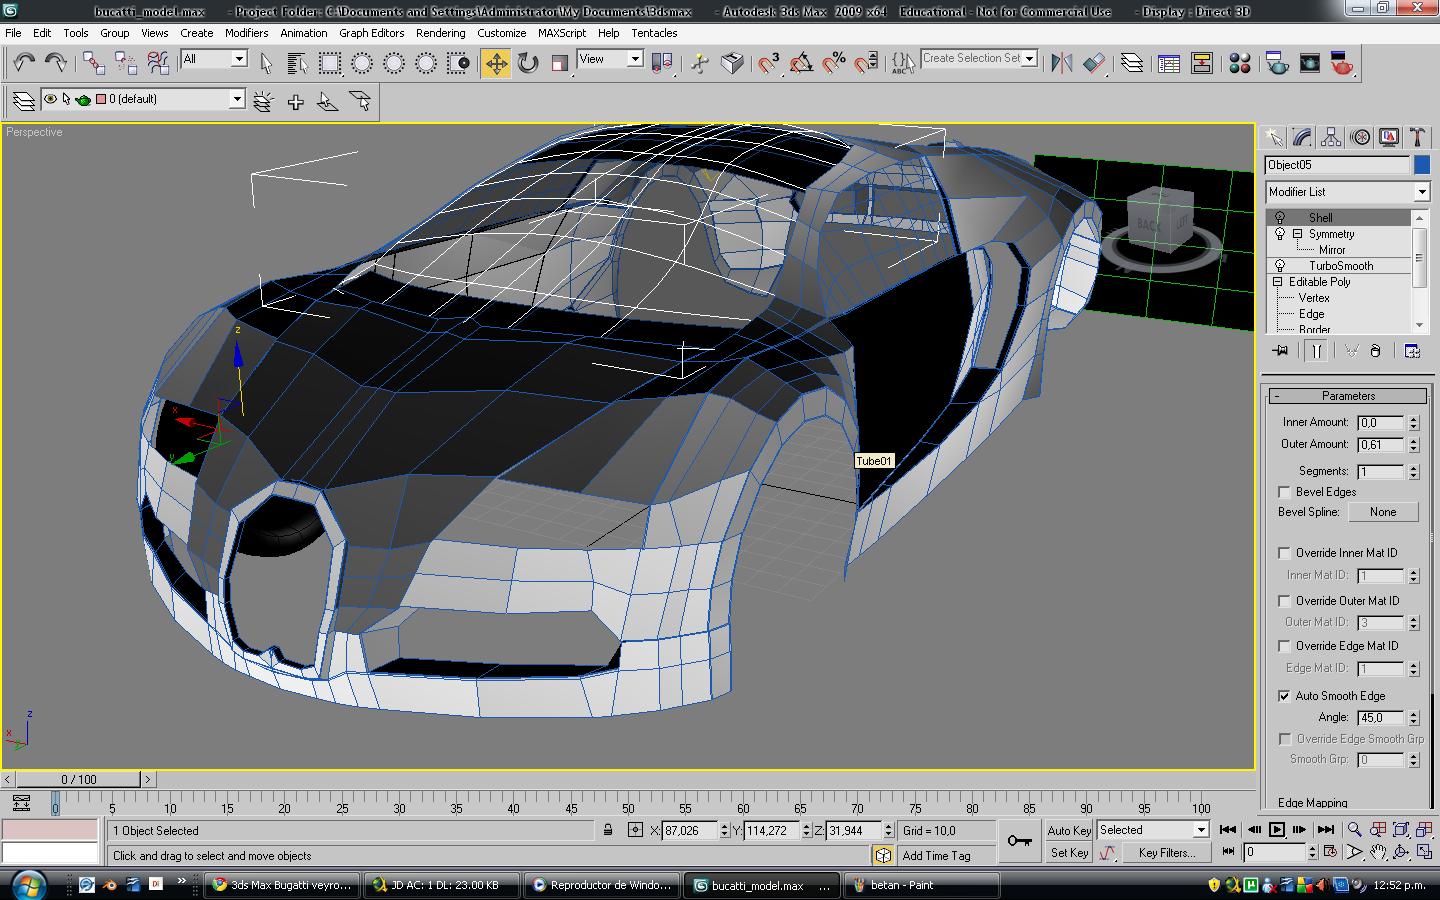Collapse the Editable Poly tree node
Screen dimensions: 1440x900
pyautogui.click(x=1277, y=282)
